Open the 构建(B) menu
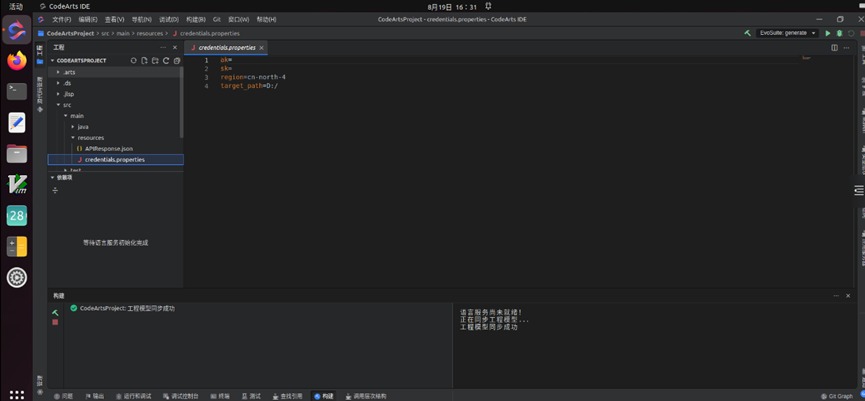This screenshot has height=401, width=865. [196, 19]
